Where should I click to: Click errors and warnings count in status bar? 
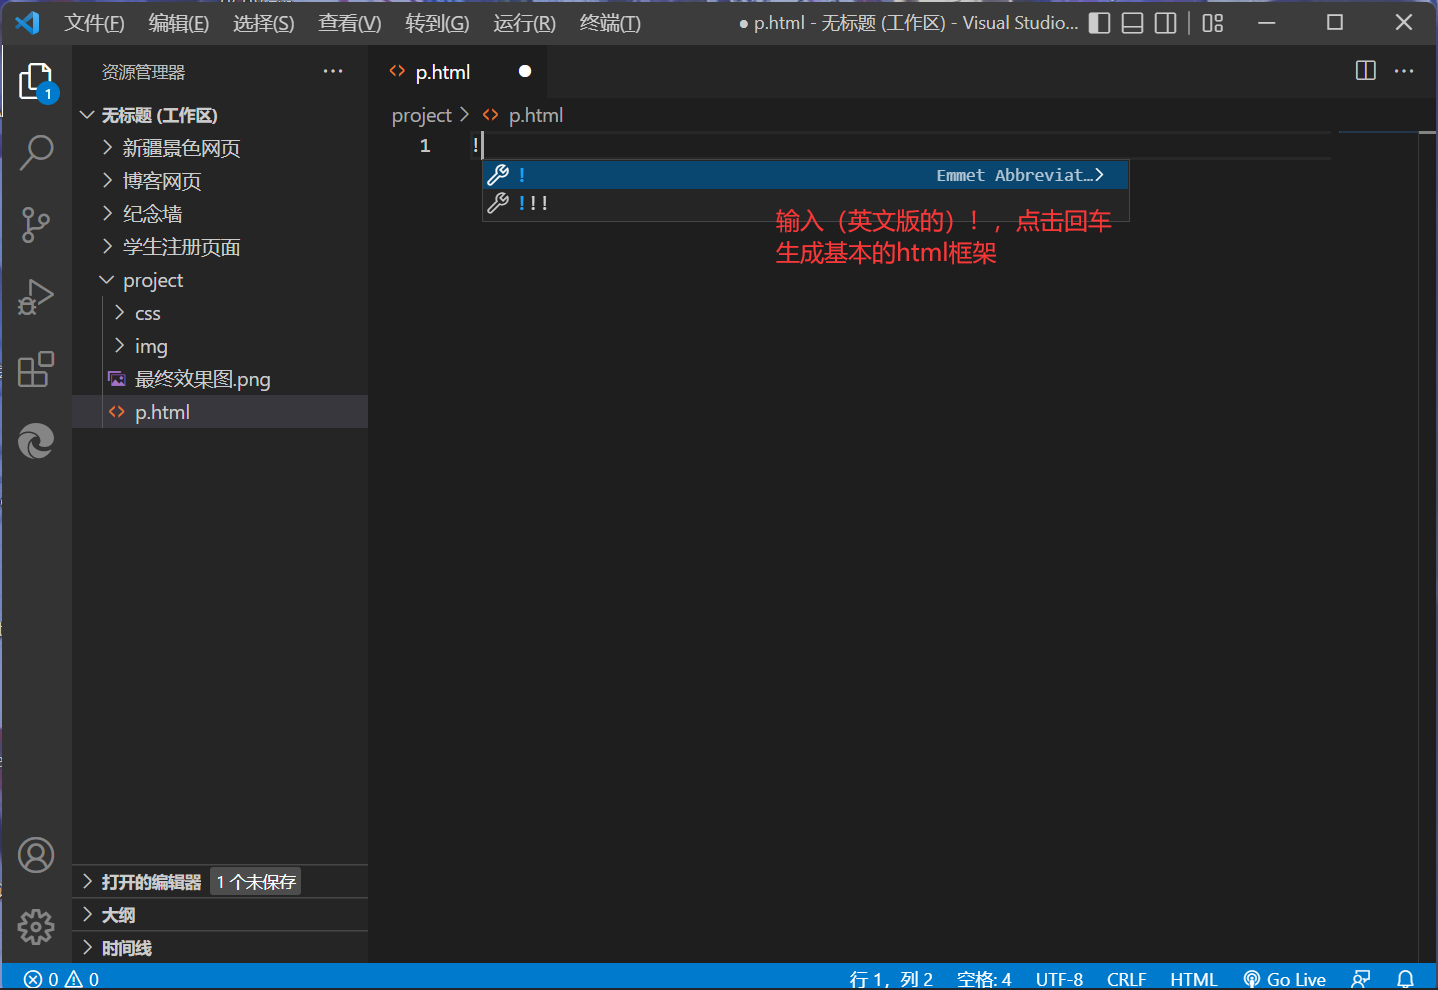[x=62, y=979]
